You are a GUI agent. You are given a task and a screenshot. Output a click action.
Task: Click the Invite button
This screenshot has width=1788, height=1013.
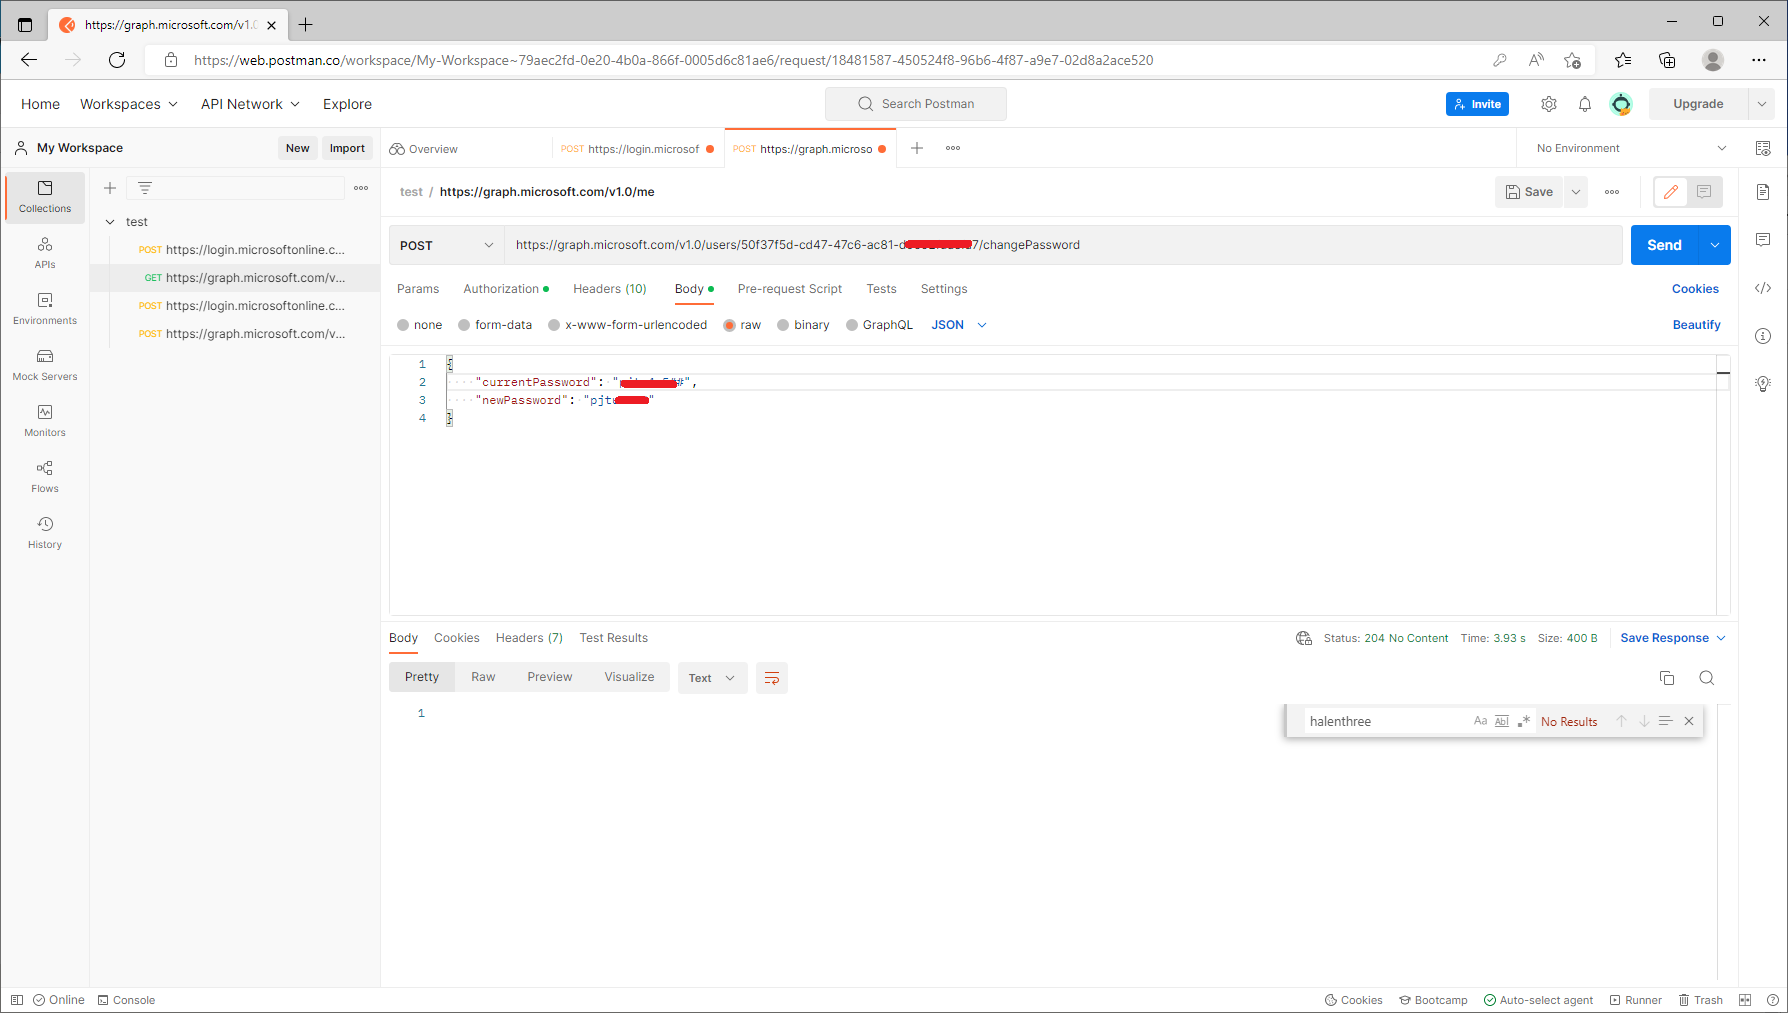click(x=1477, y=104)
